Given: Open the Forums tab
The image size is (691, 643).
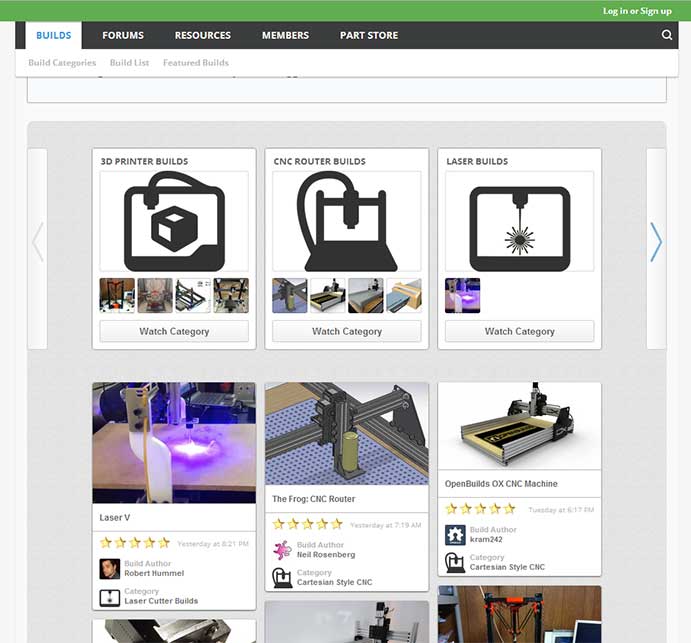Looking at the screenshot, I should click(x=123, y=36).
